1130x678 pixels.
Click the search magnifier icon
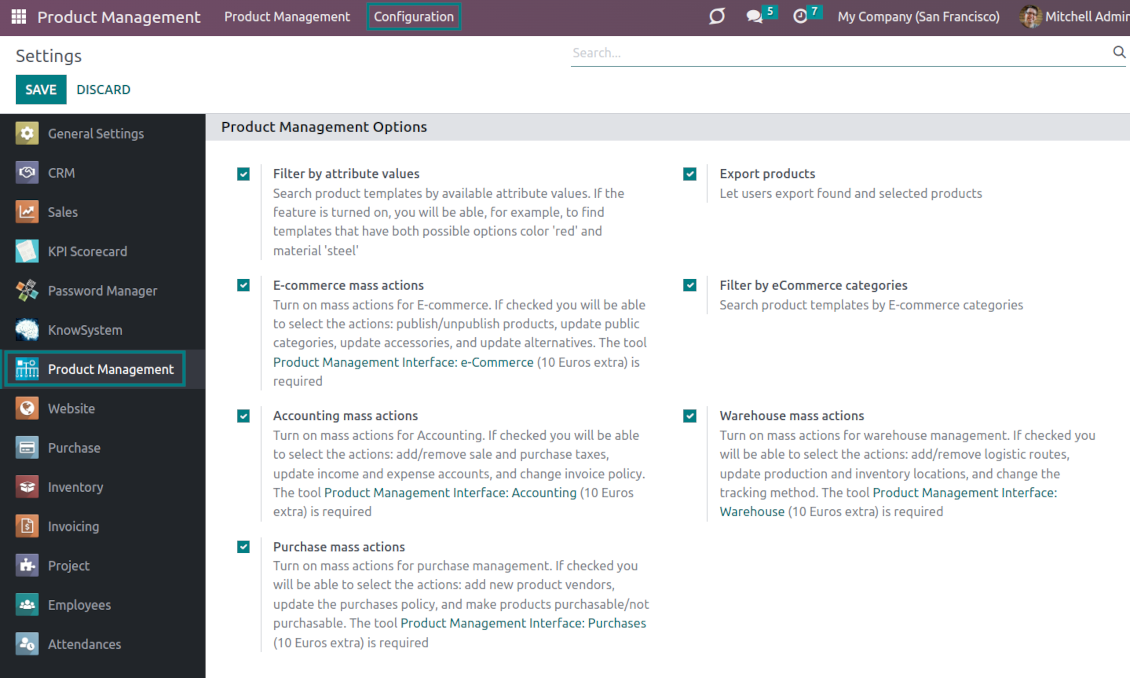click(x=1118, y=52)
